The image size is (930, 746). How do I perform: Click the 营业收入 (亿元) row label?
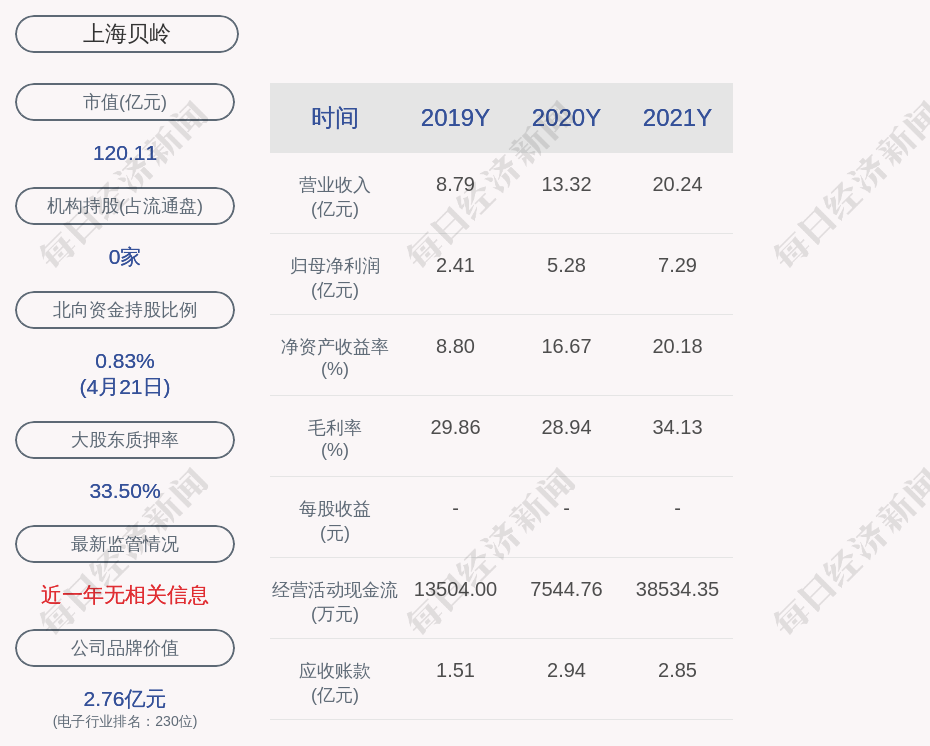[x=335, y=197]
